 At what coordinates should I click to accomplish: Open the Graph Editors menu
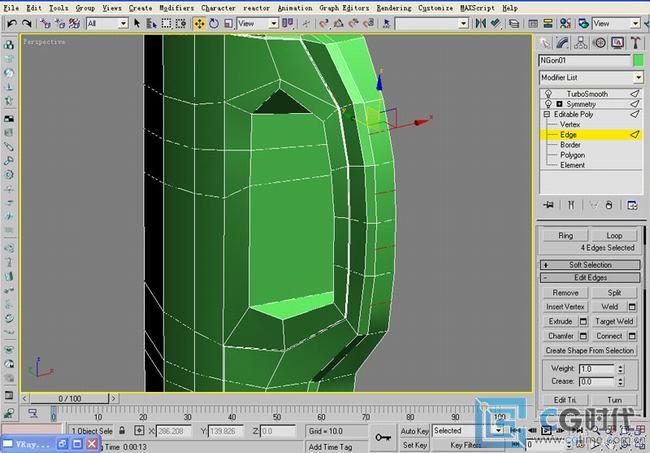click(x=344, y=8)
